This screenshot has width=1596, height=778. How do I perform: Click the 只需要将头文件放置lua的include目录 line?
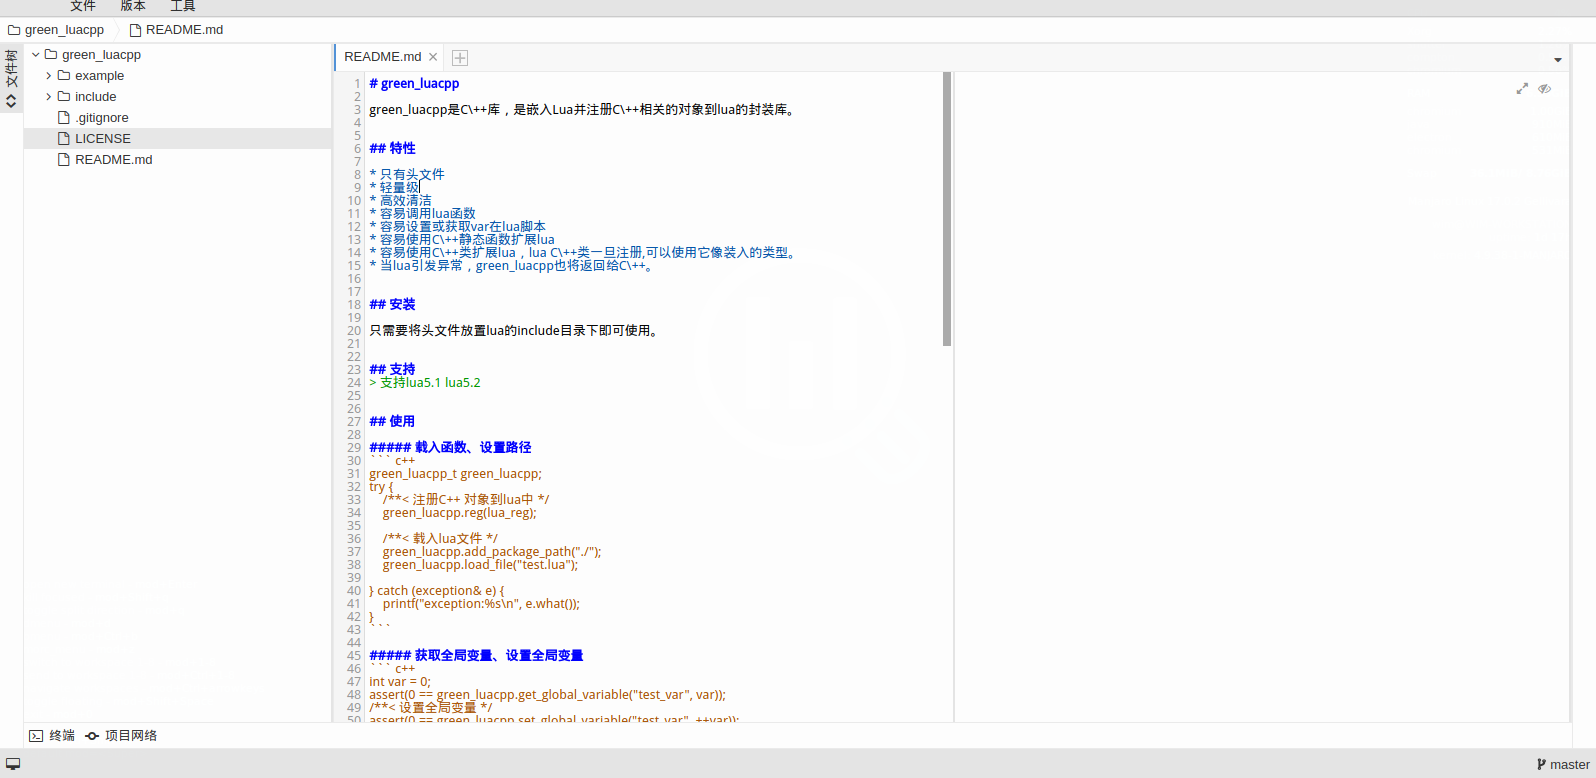516,331
